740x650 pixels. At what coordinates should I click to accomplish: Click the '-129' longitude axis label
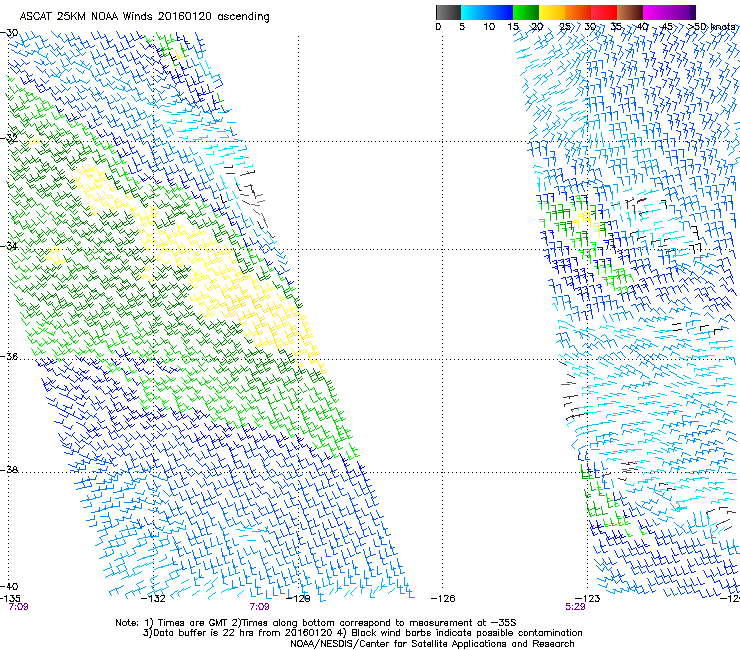point(299,599)
